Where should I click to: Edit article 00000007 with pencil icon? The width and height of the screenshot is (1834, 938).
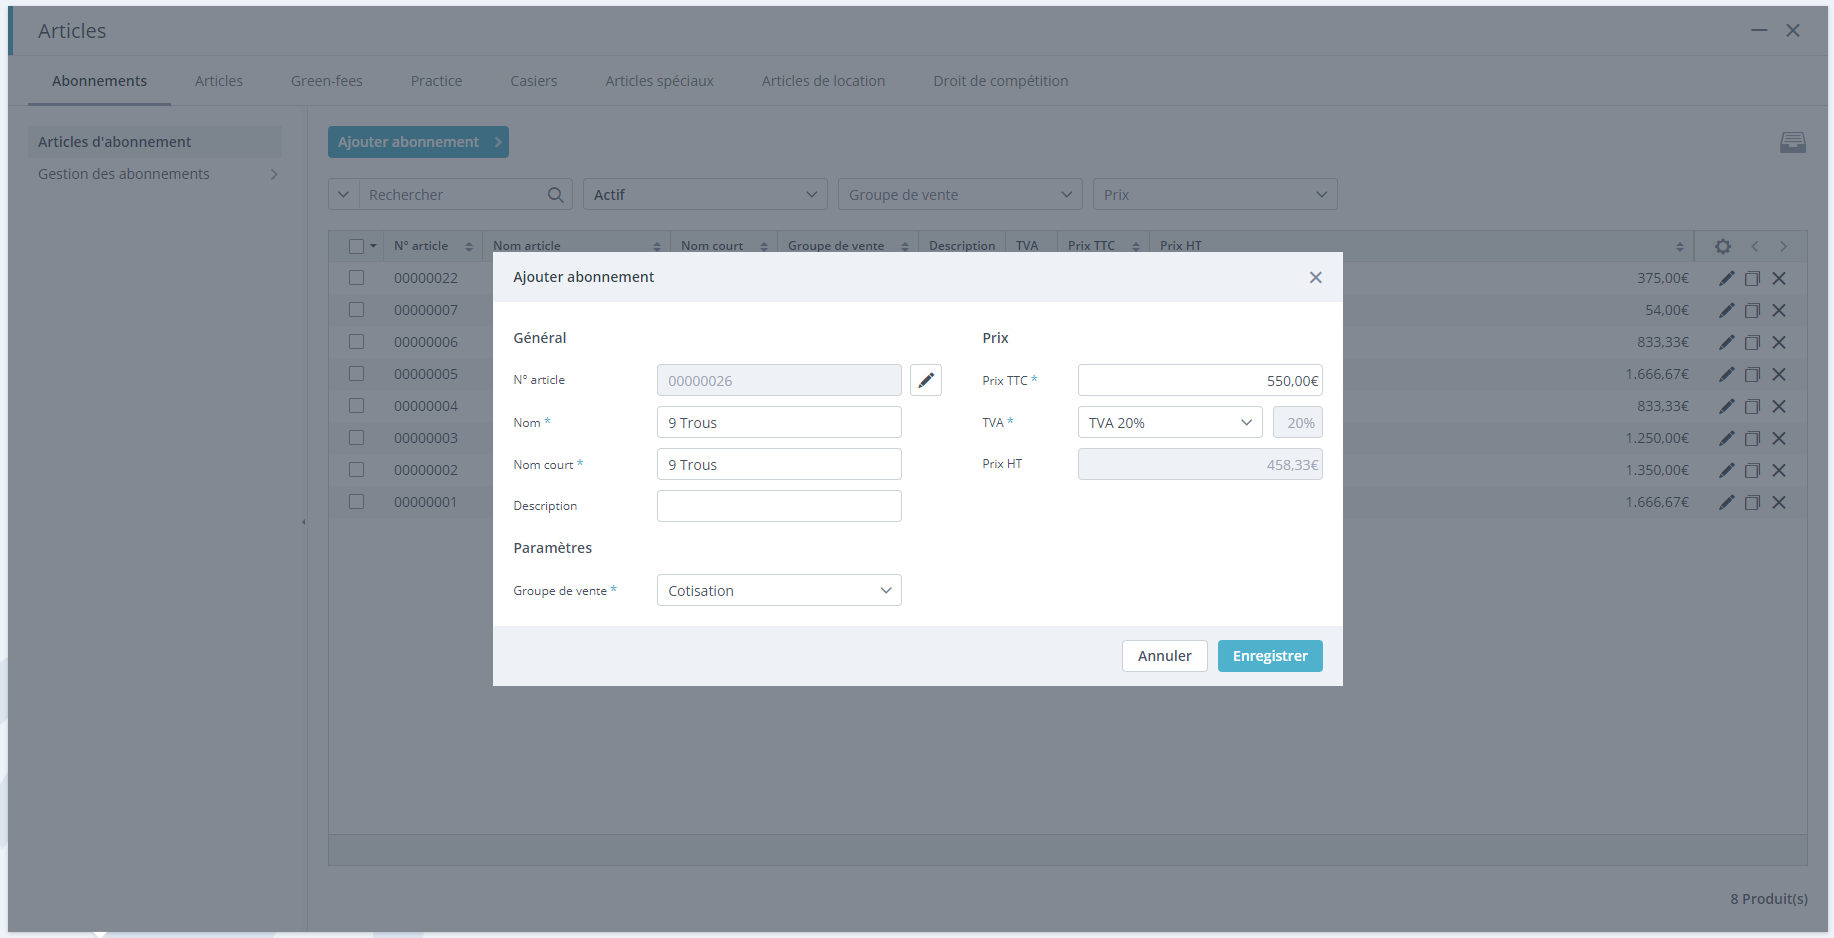(1727, 310)
